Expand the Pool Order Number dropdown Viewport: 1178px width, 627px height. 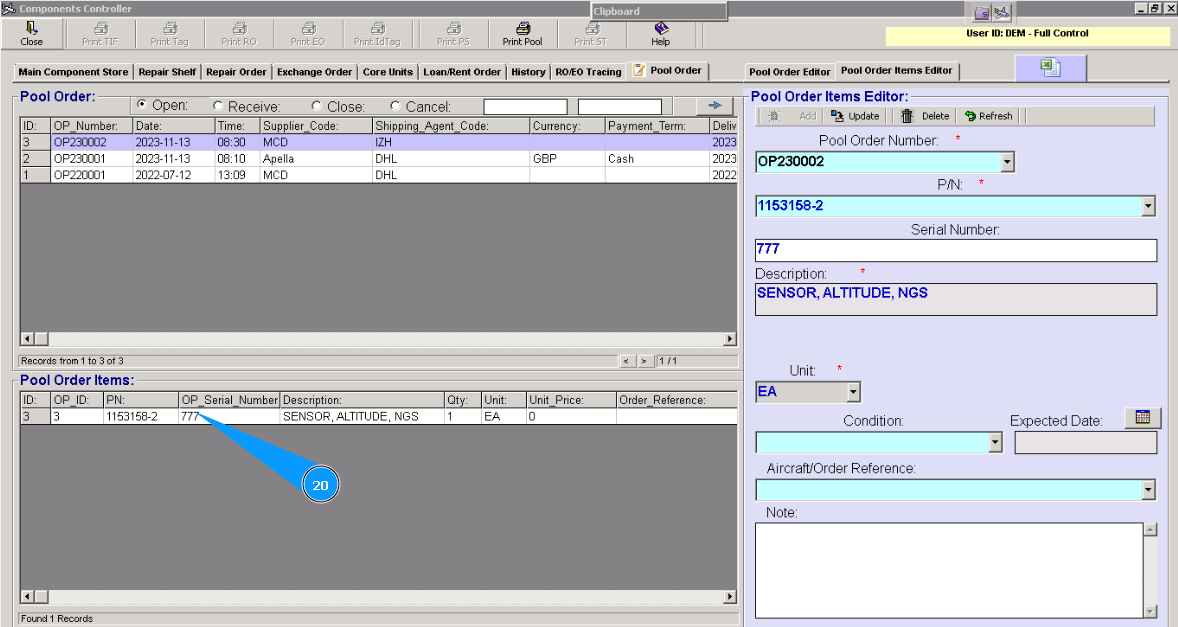pos(1007,161)
